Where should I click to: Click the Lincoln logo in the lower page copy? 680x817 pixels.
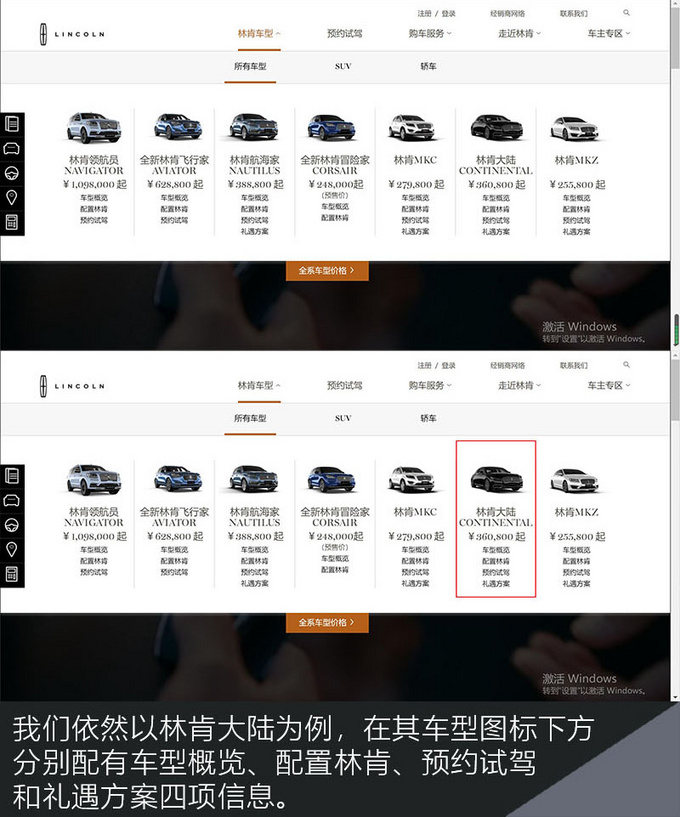coord(72,386)
